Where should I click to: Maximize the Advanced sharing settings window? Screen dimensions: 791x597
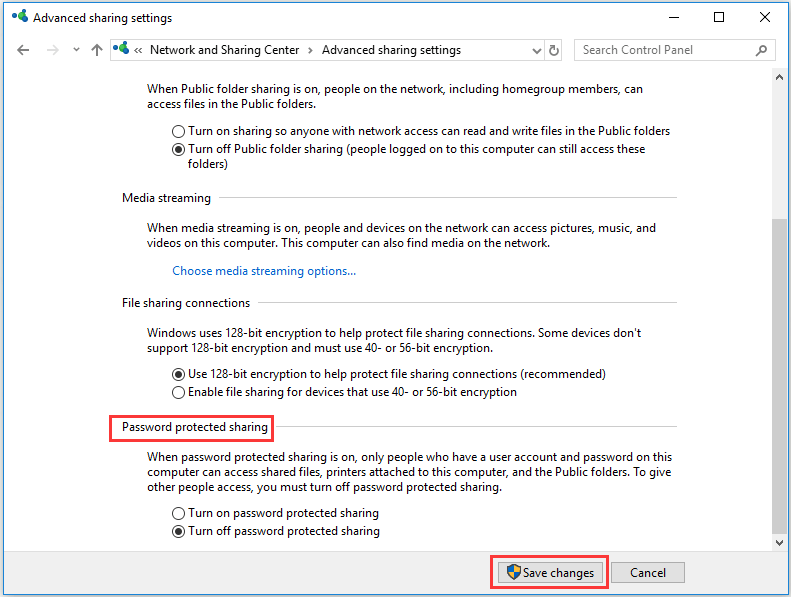(x=719, y=17)
